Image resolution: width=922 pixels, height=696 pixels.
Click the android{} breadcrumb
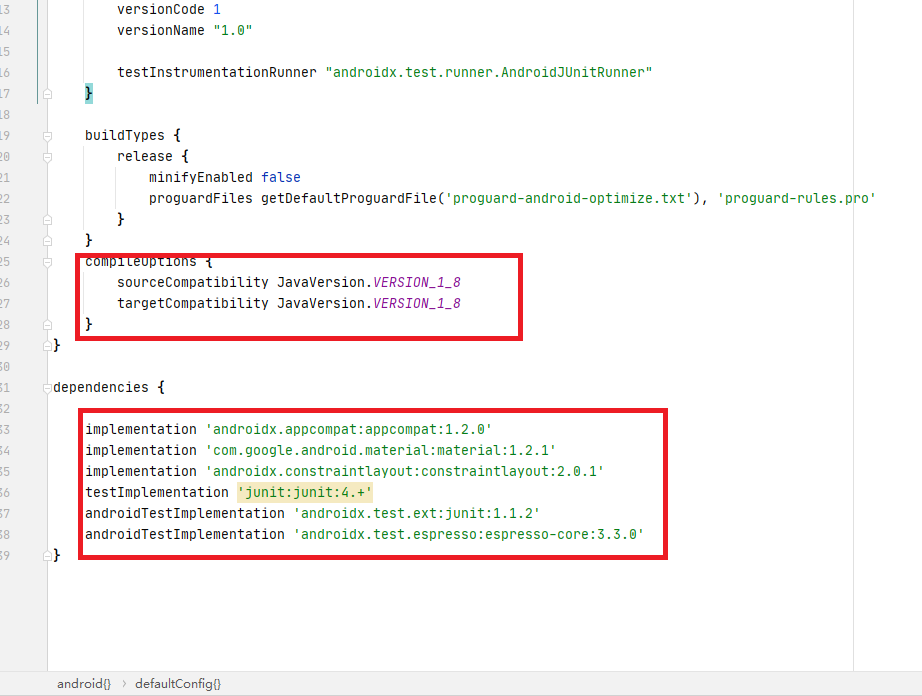[83, 684]
